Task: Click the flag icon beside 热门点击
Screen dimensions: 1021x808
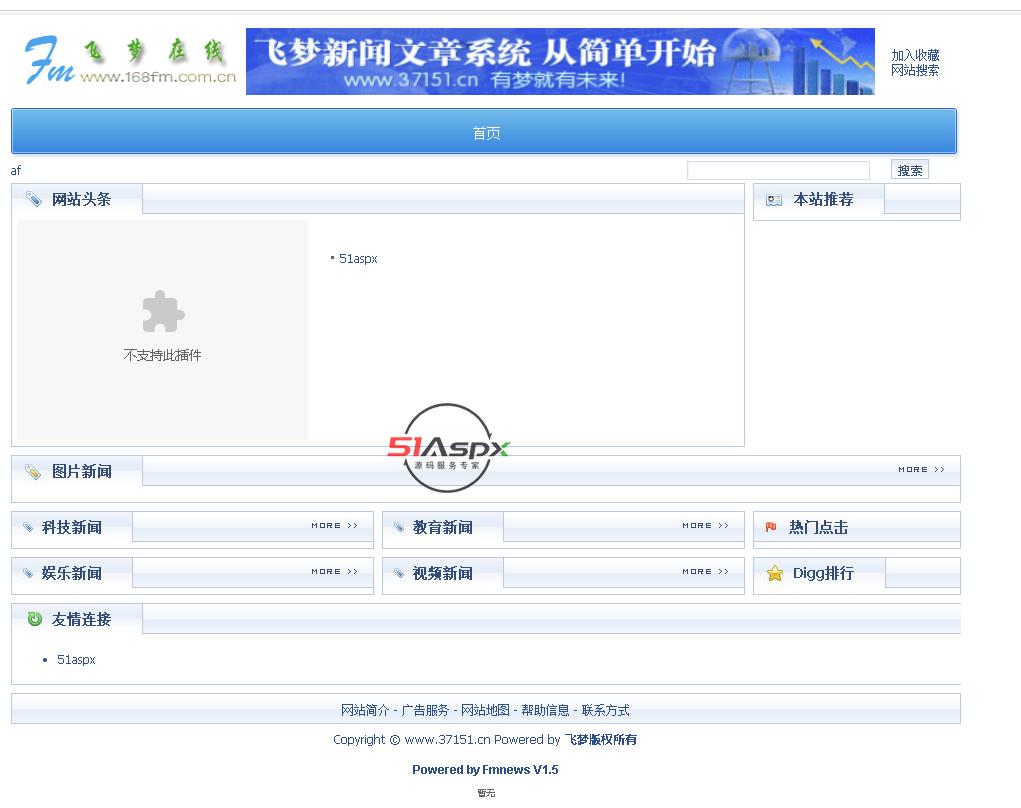Action: (771, 527)
